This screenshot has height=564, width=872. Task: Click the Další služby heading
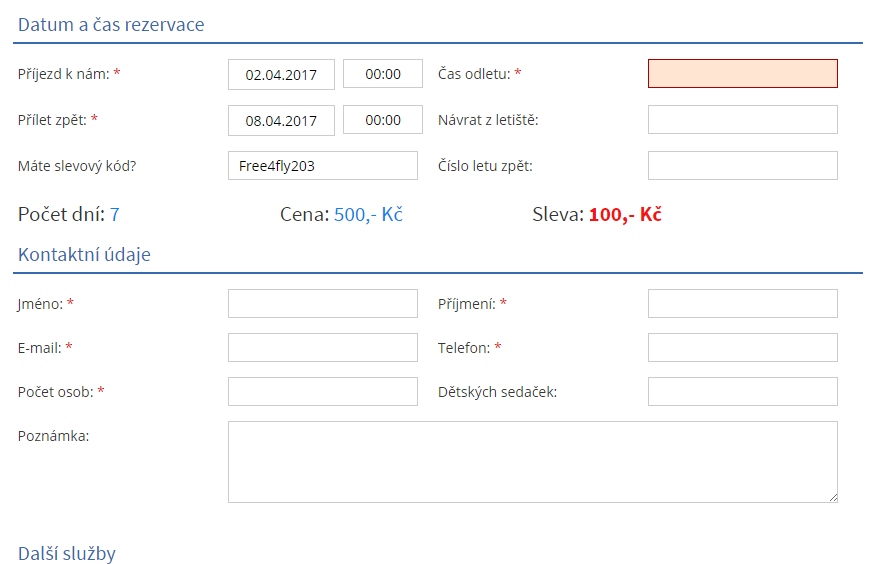pos(67,554)
